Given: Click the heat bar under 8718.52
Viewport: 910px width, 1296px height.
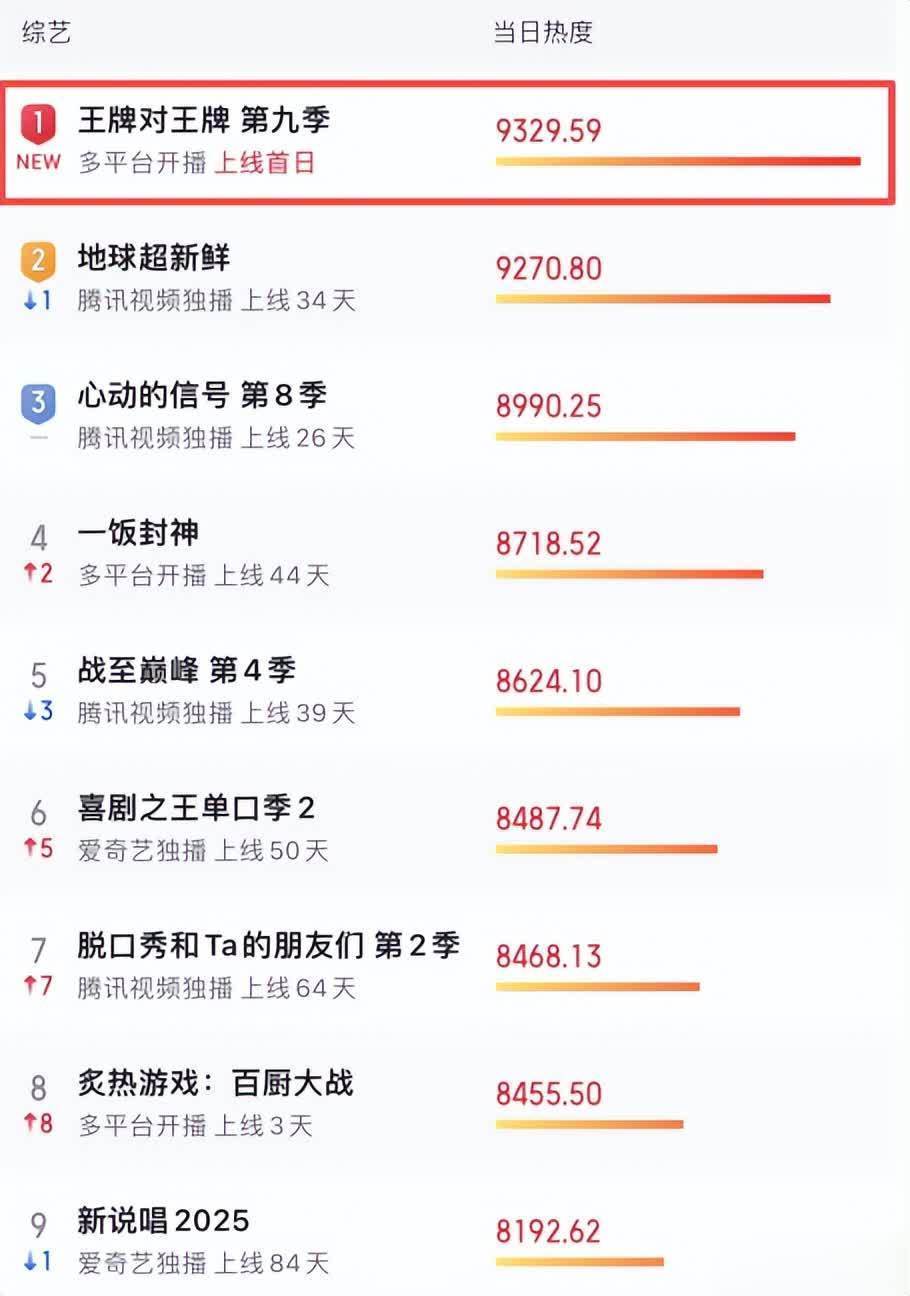Looking at the screenshot, I should coord(629,574).
